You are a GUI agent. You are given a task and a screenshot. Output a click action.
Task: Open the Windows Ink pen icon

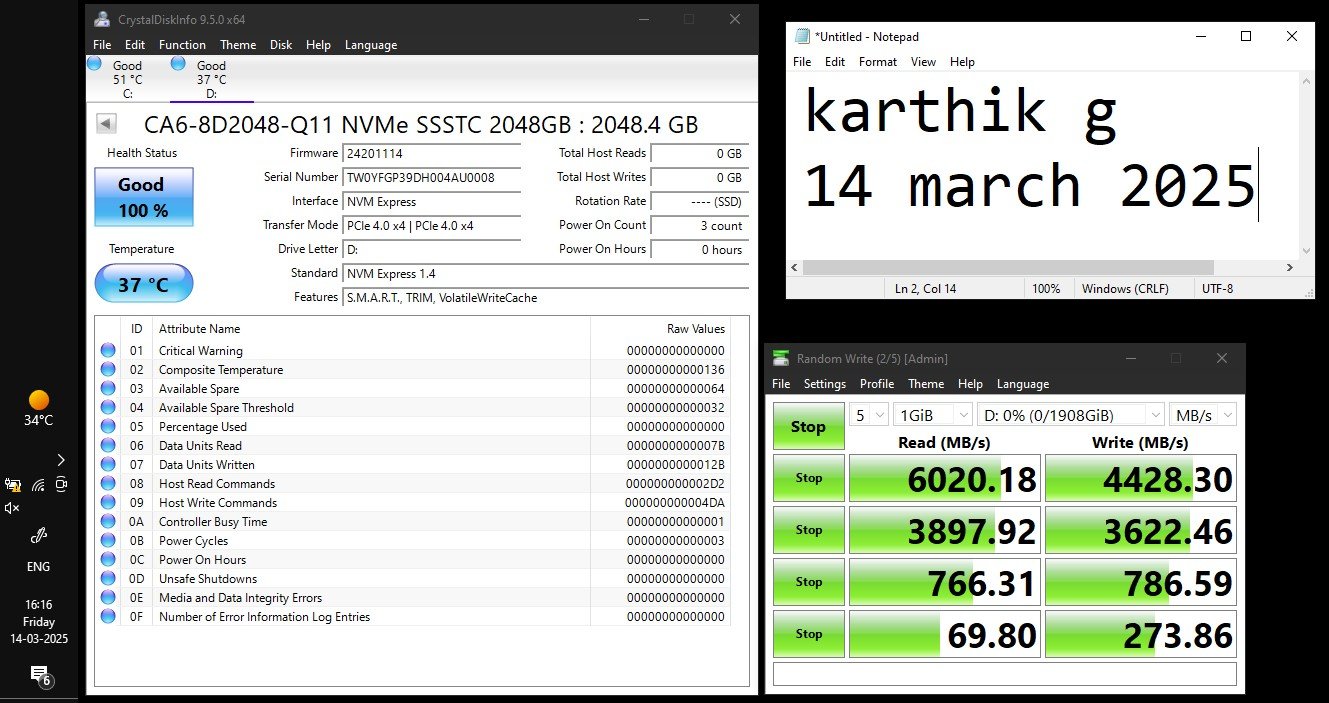[39, 536]
